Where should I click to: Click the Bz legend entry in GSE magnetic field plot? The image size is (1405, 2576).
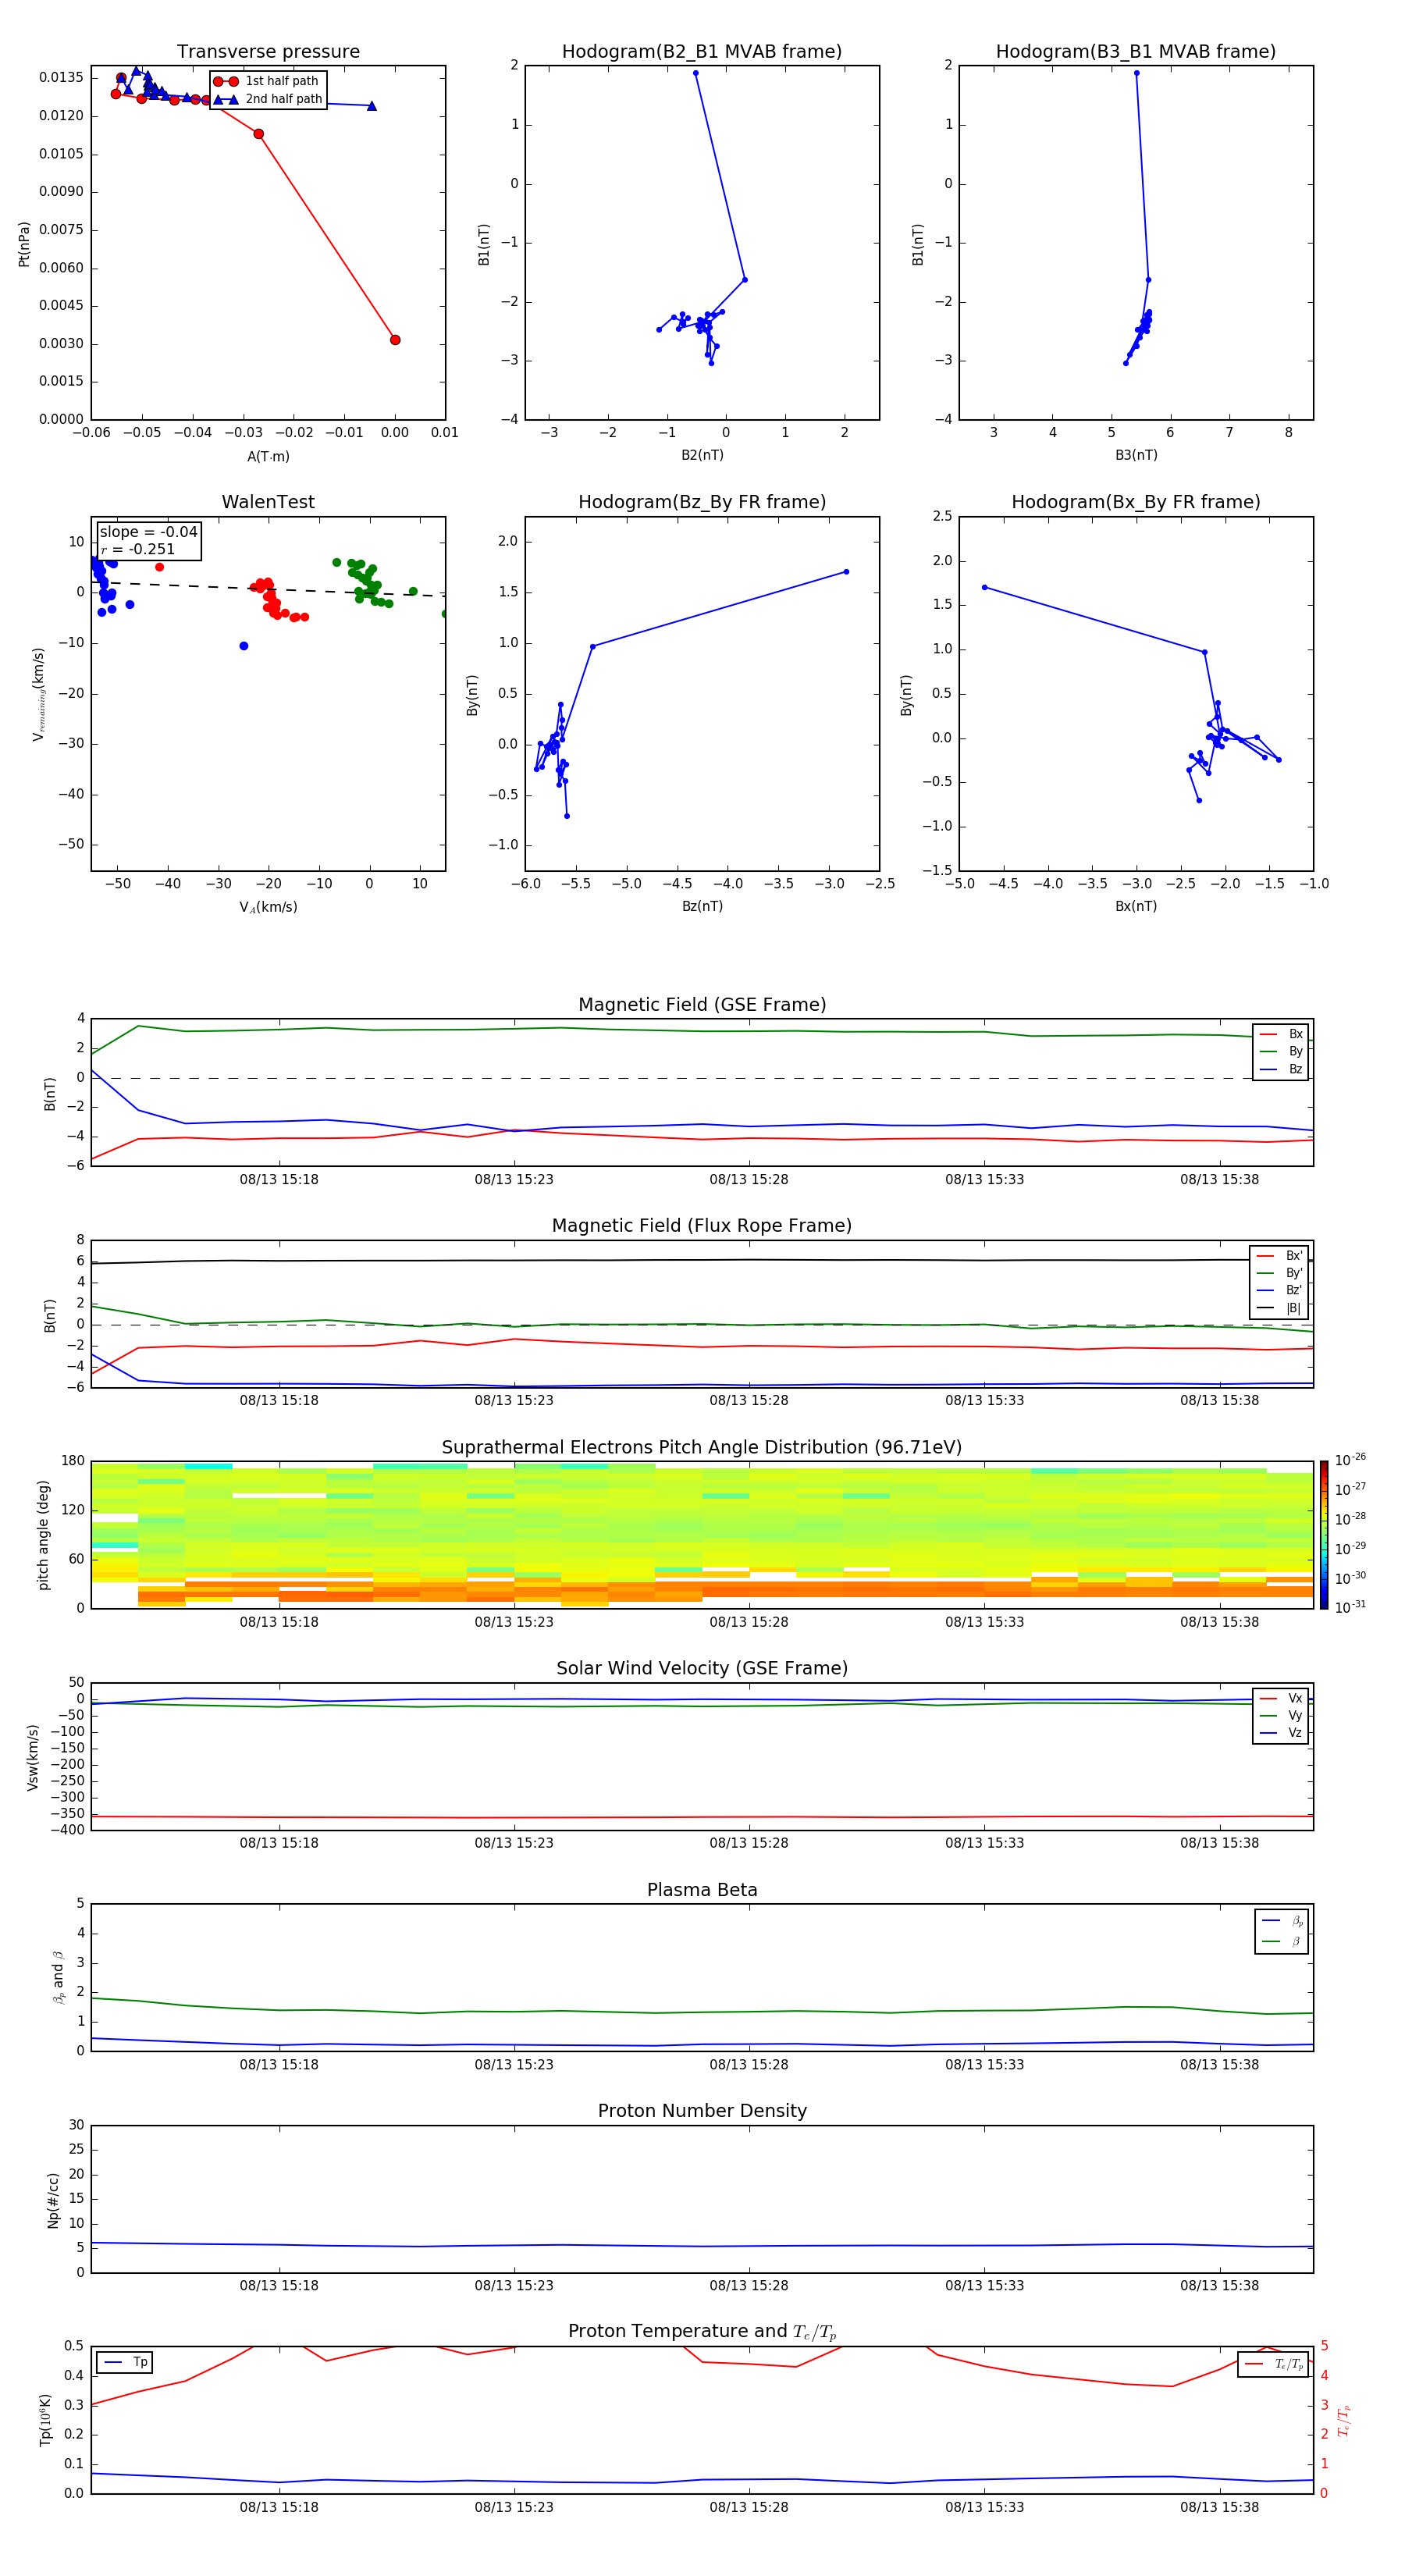click(x=1281, y=1069)
